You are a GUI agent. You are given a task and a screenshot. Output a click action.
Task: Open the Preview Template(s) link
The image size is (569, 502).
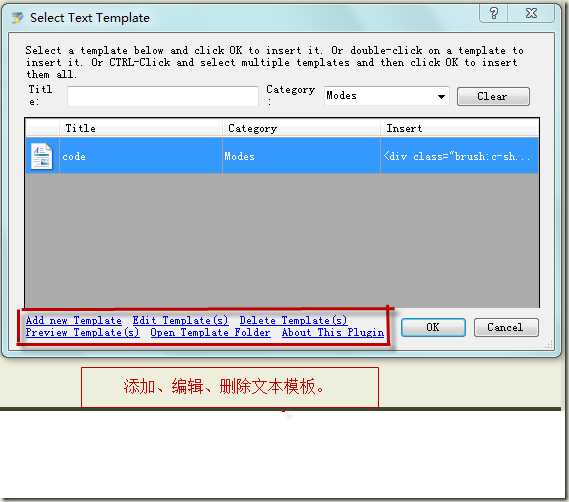pyautogui.click(x=82, y=332)
